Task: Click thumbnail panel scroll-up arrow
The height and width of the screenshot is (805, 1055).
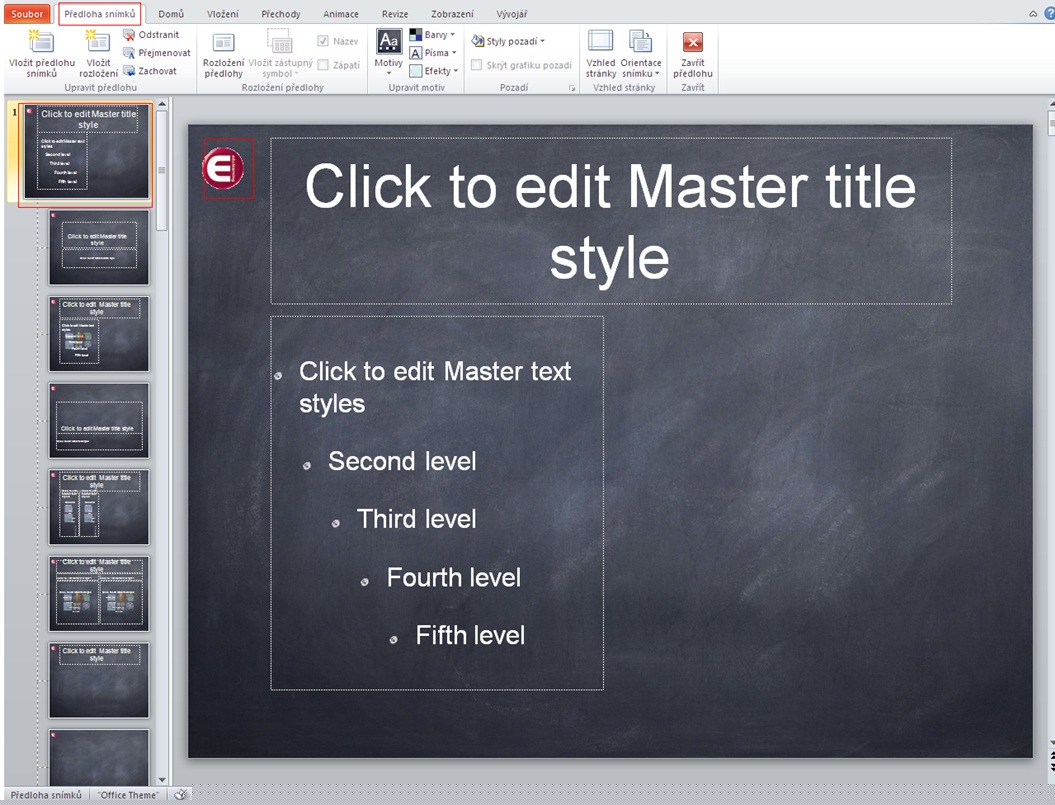Action: click(x=161, y=104)
